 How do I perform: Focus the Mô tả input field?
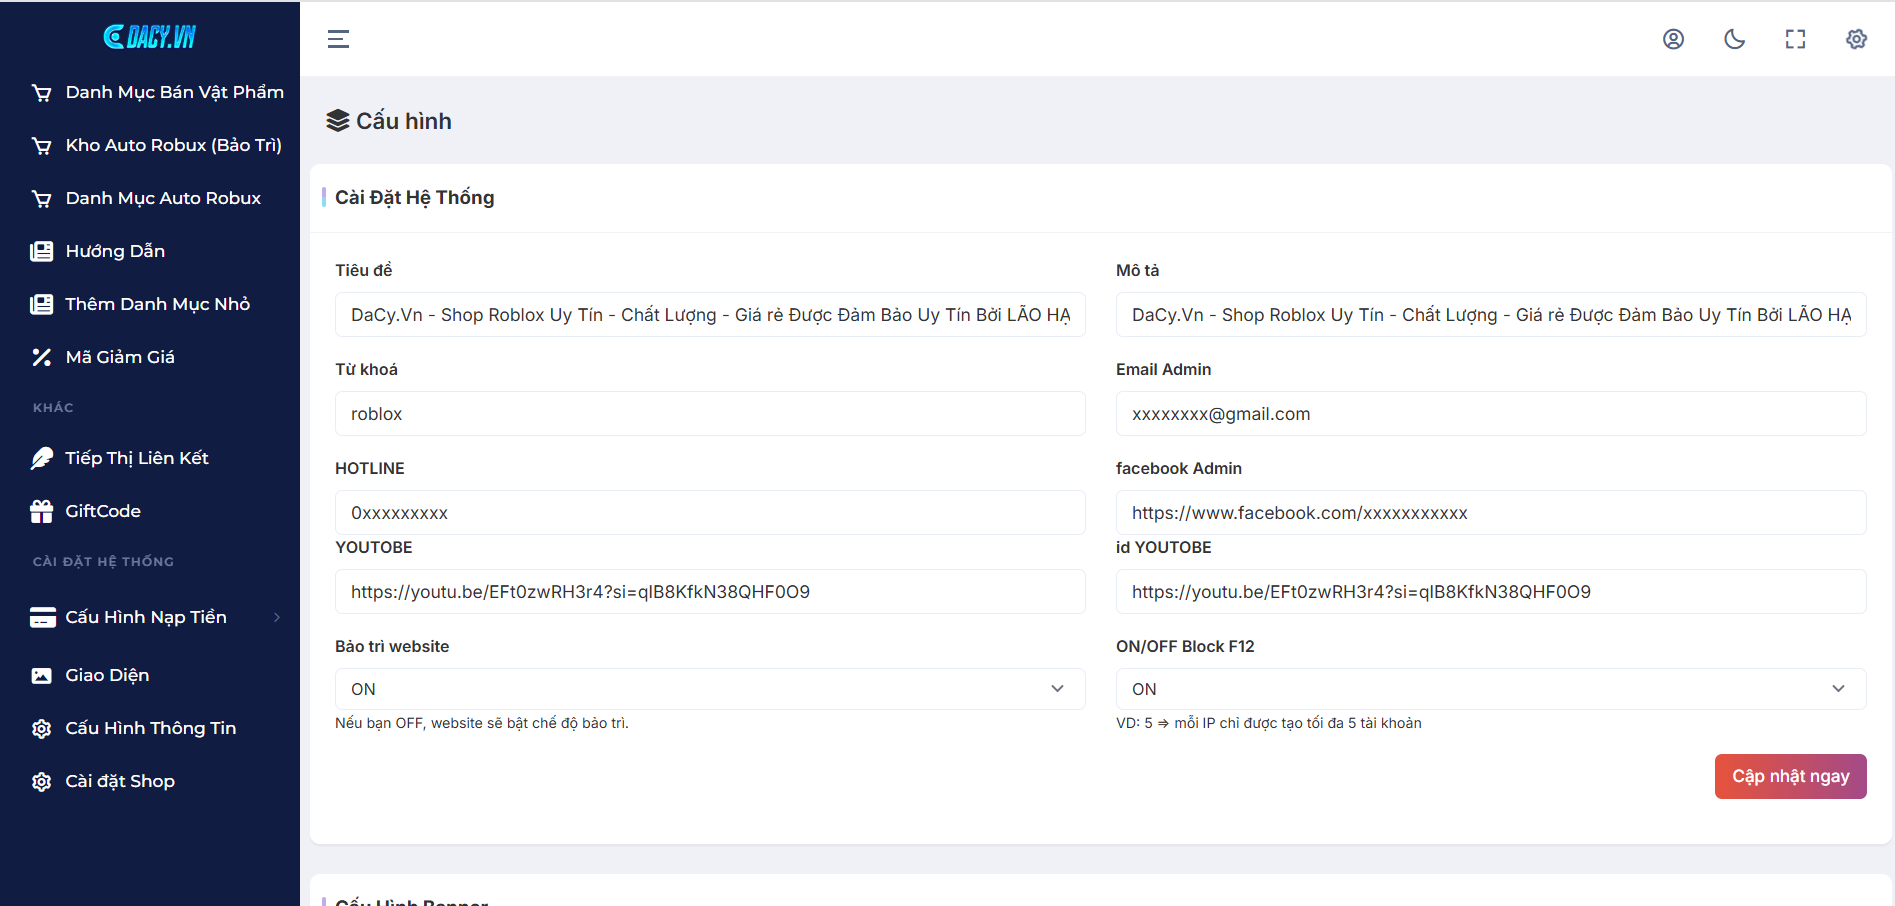(1491, 315)
